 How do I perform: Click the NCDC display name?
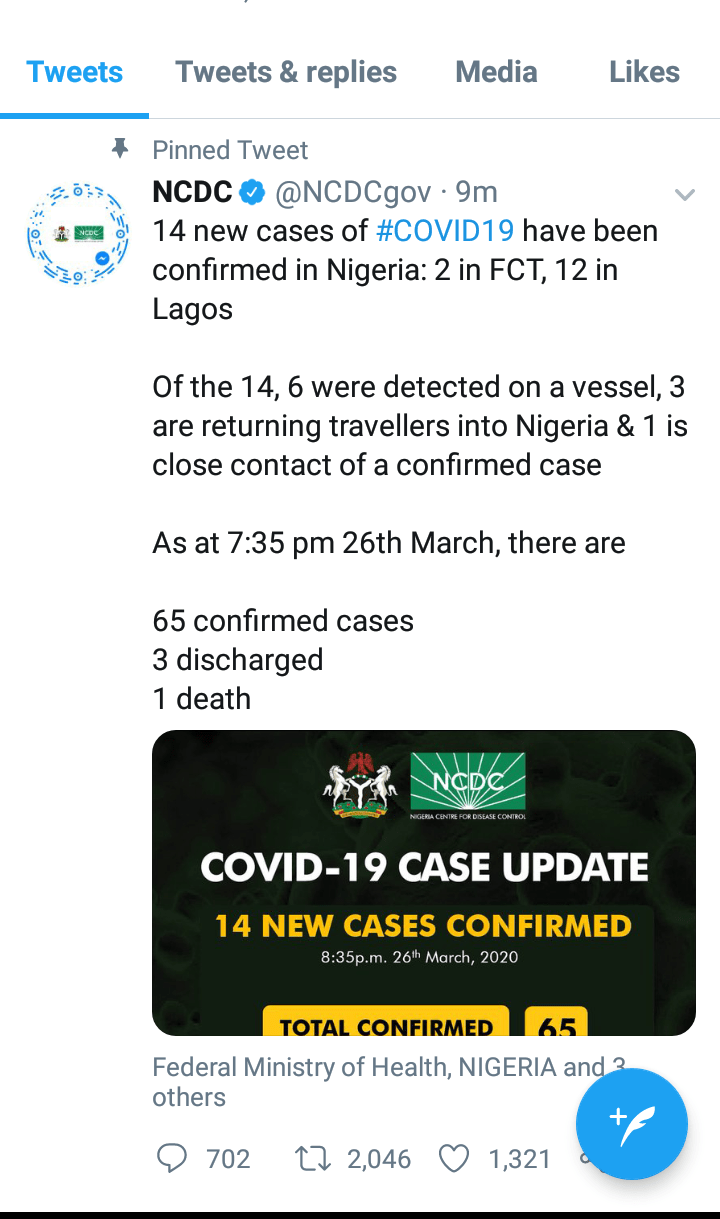(192, 191)
